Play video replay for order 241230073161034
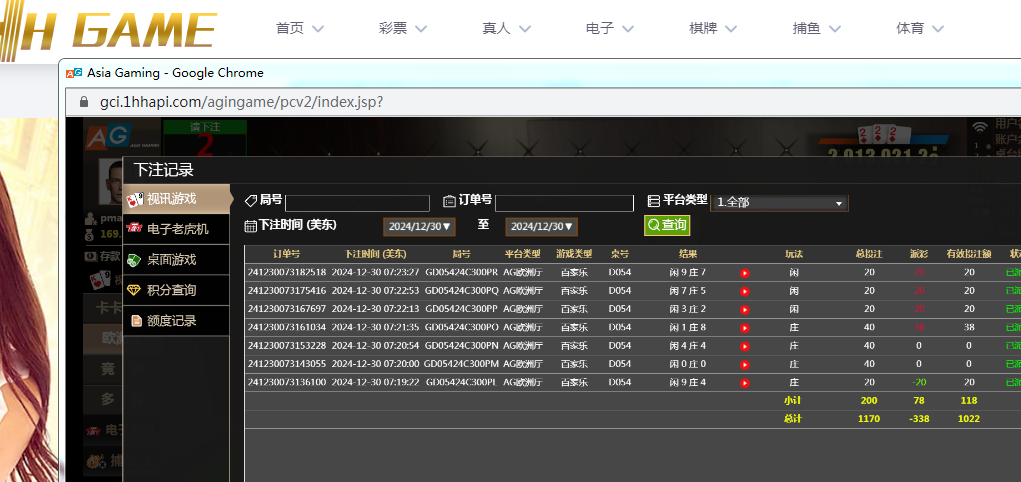 [744, 328]
